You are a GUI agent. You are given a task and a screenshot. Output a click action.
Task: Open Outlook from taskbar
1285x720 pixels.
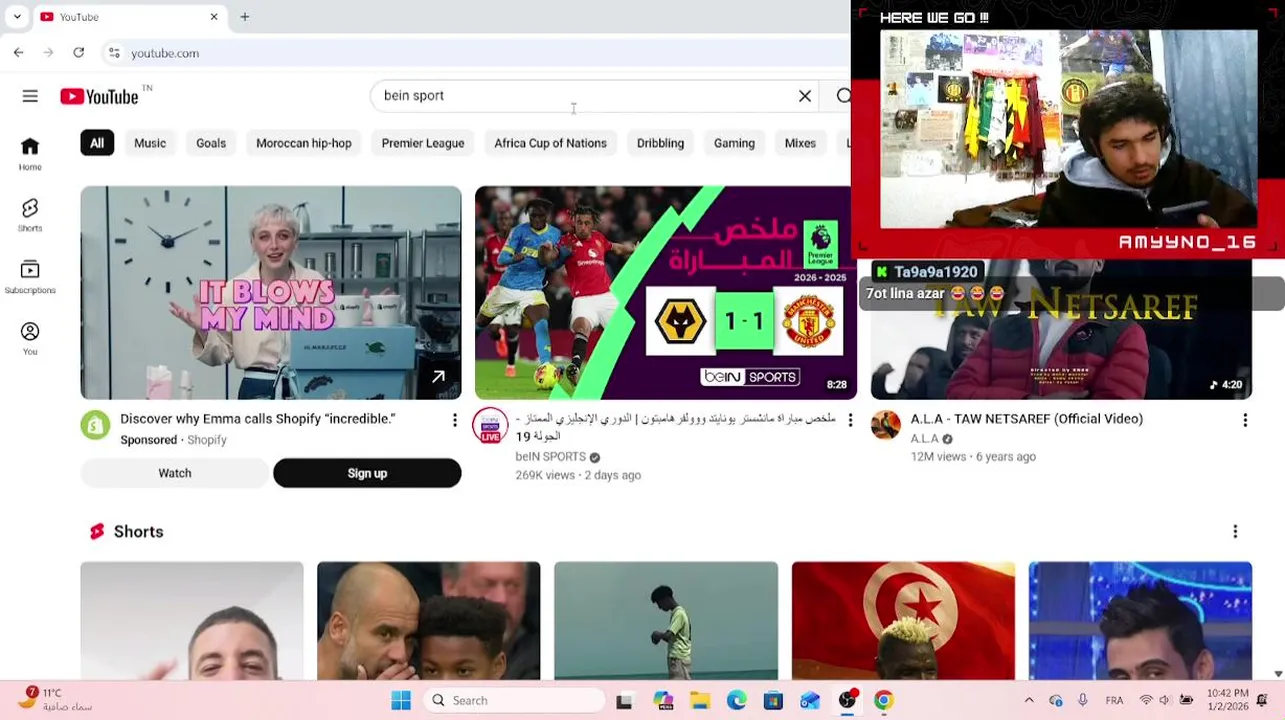tap(810, 701)
